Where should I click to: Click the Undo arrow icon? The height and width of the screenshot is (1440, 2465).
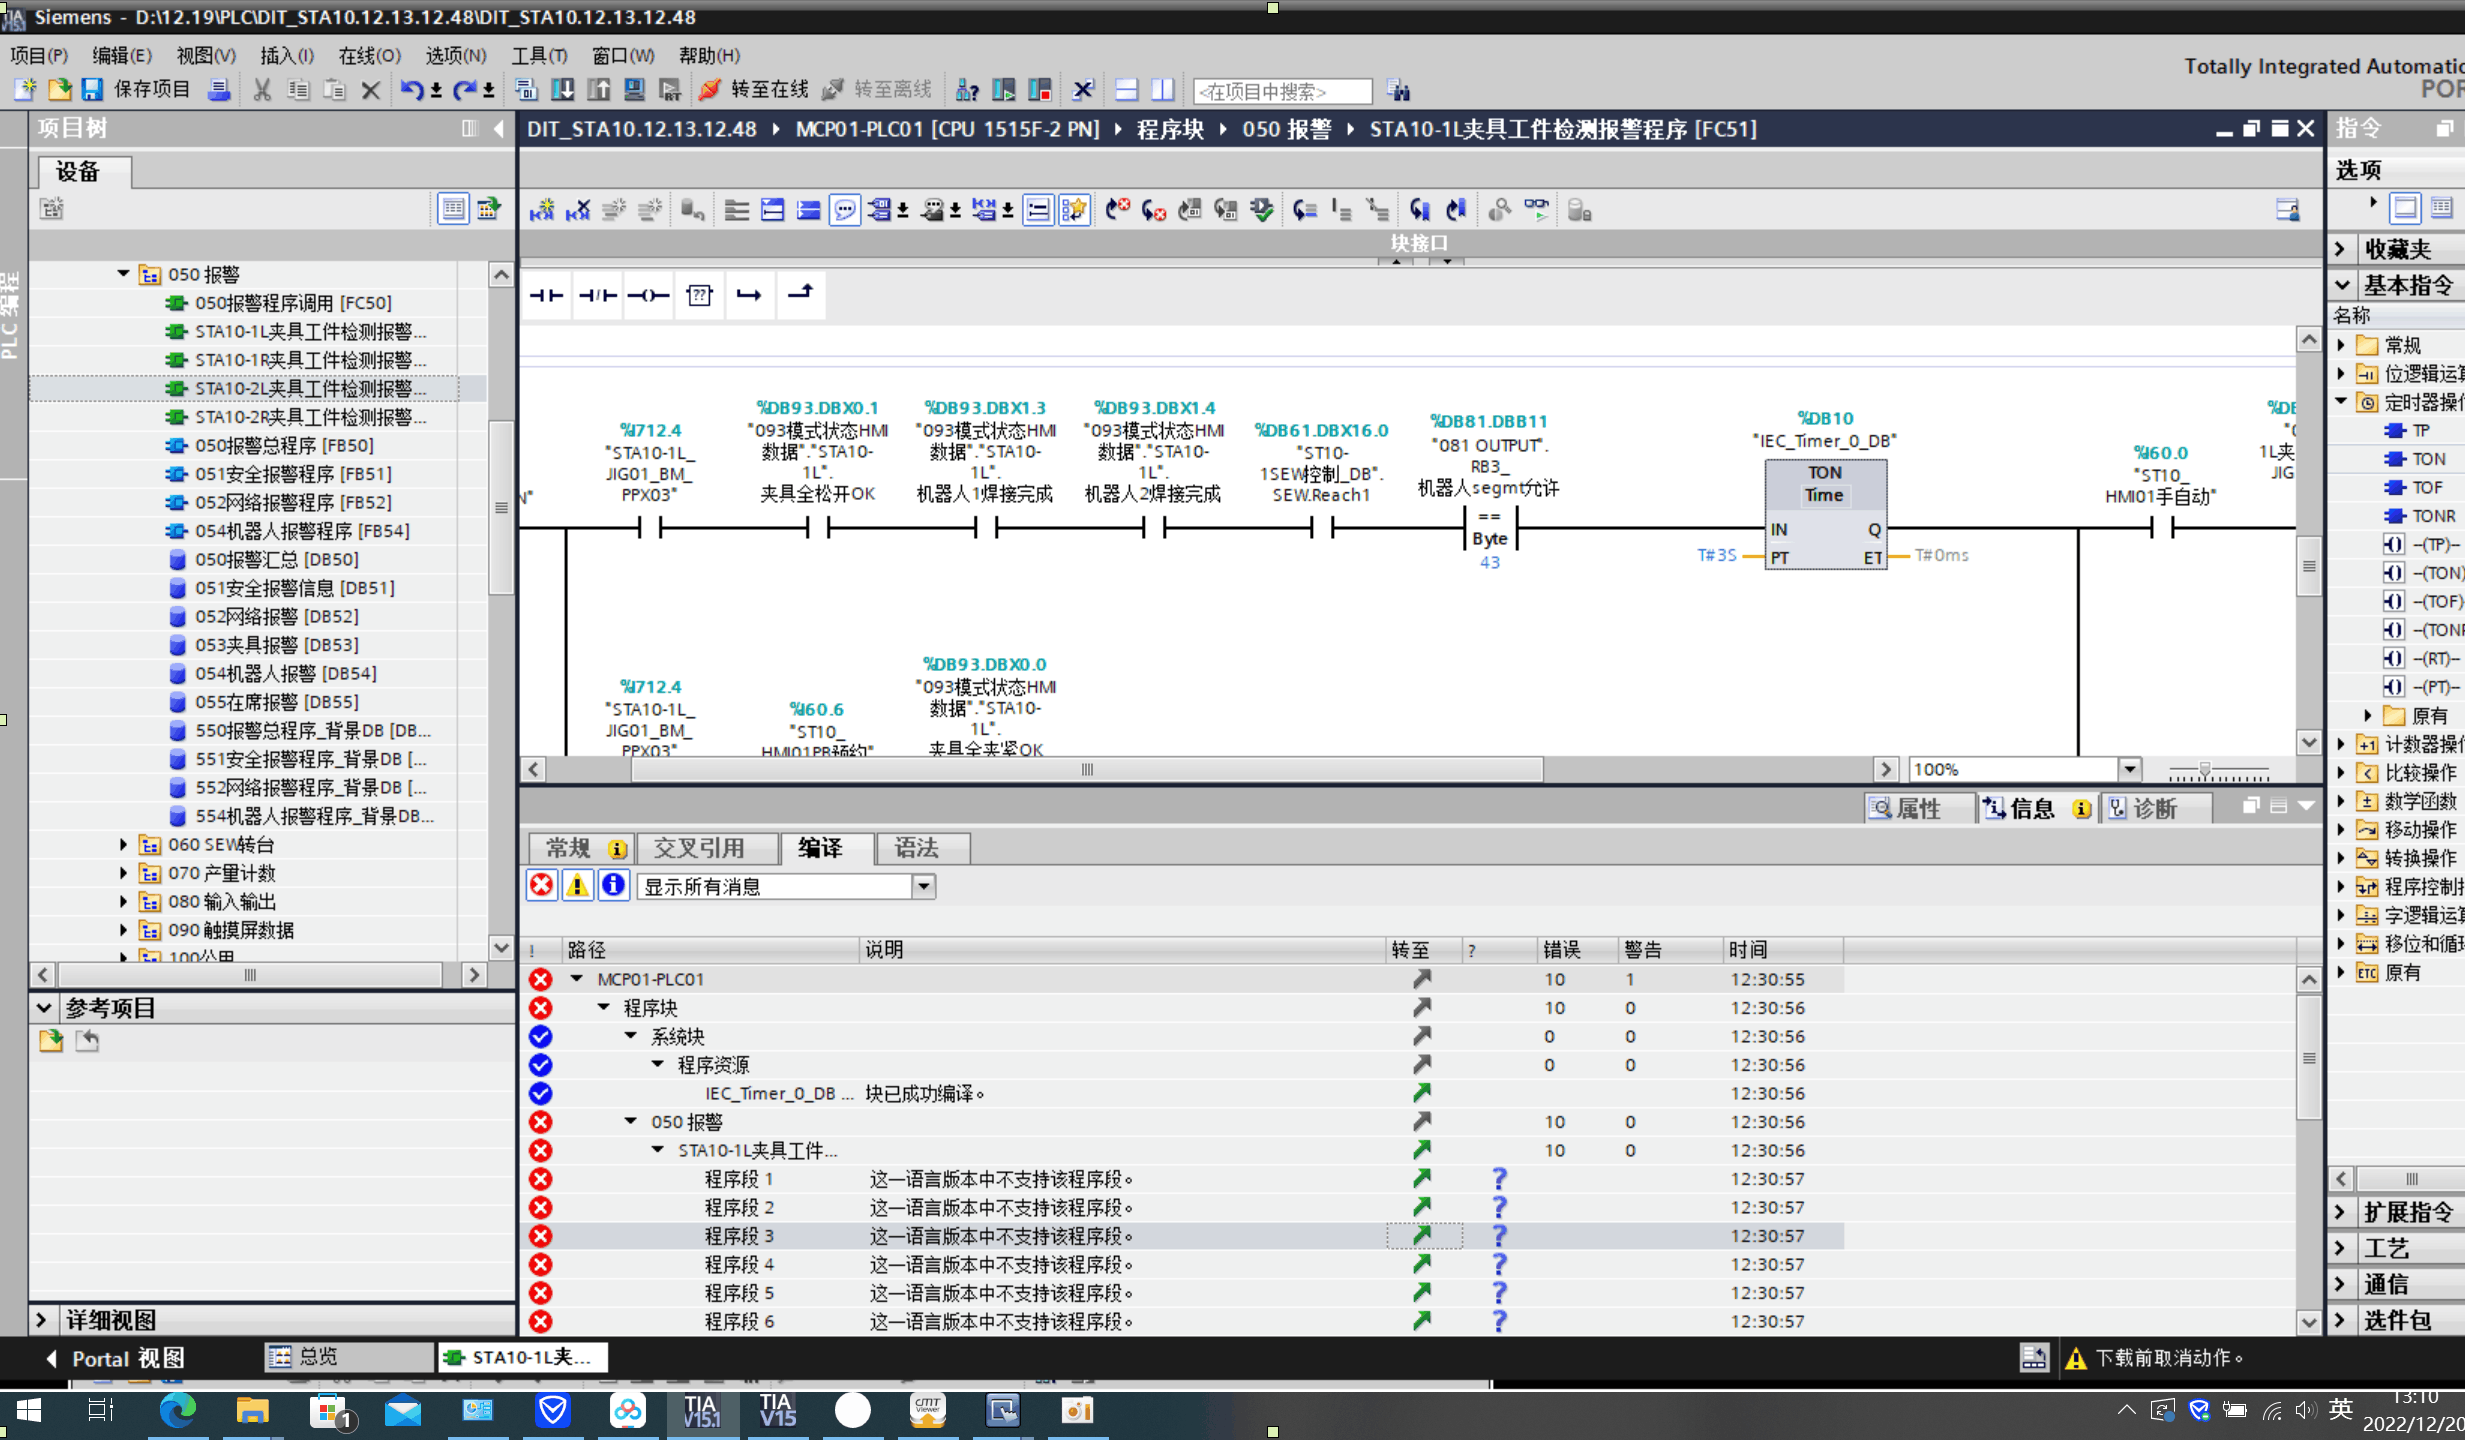pos(410,90)
